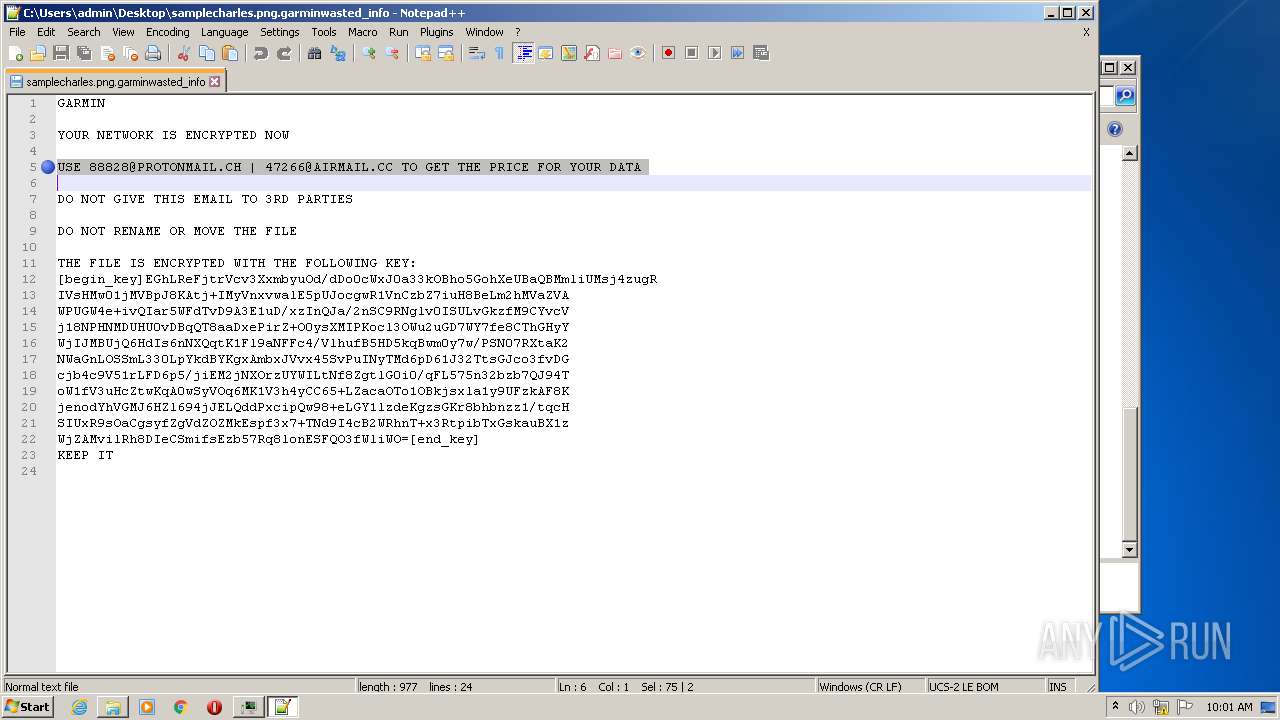Click background window scrollbar down arrow

(1129, 549)
